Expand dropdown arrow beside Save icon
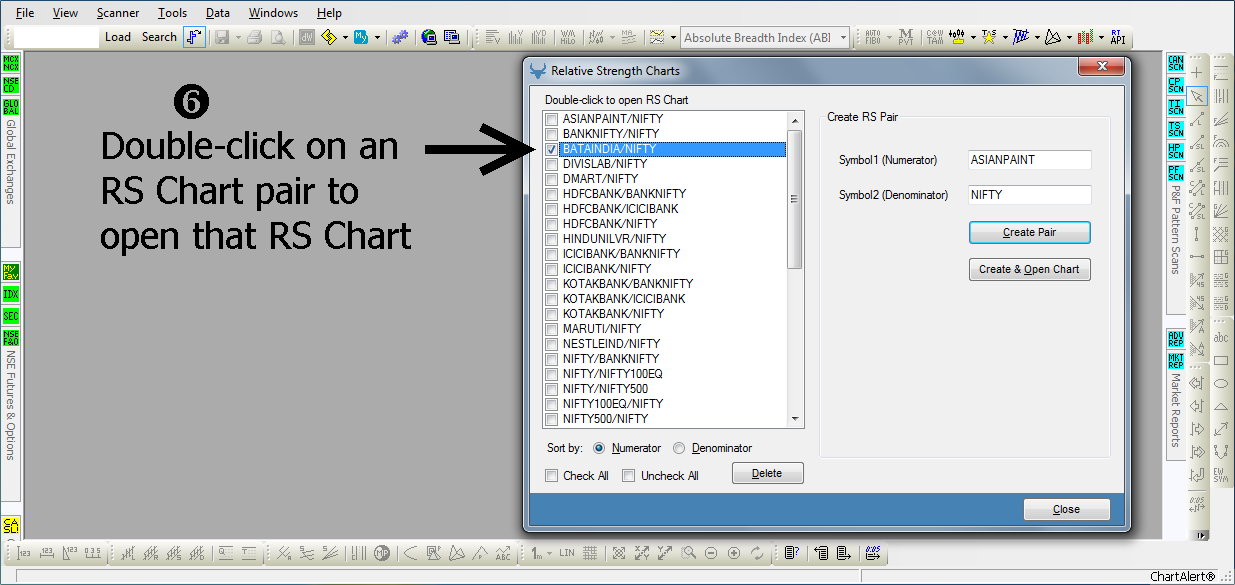 (x=238, y=37)
